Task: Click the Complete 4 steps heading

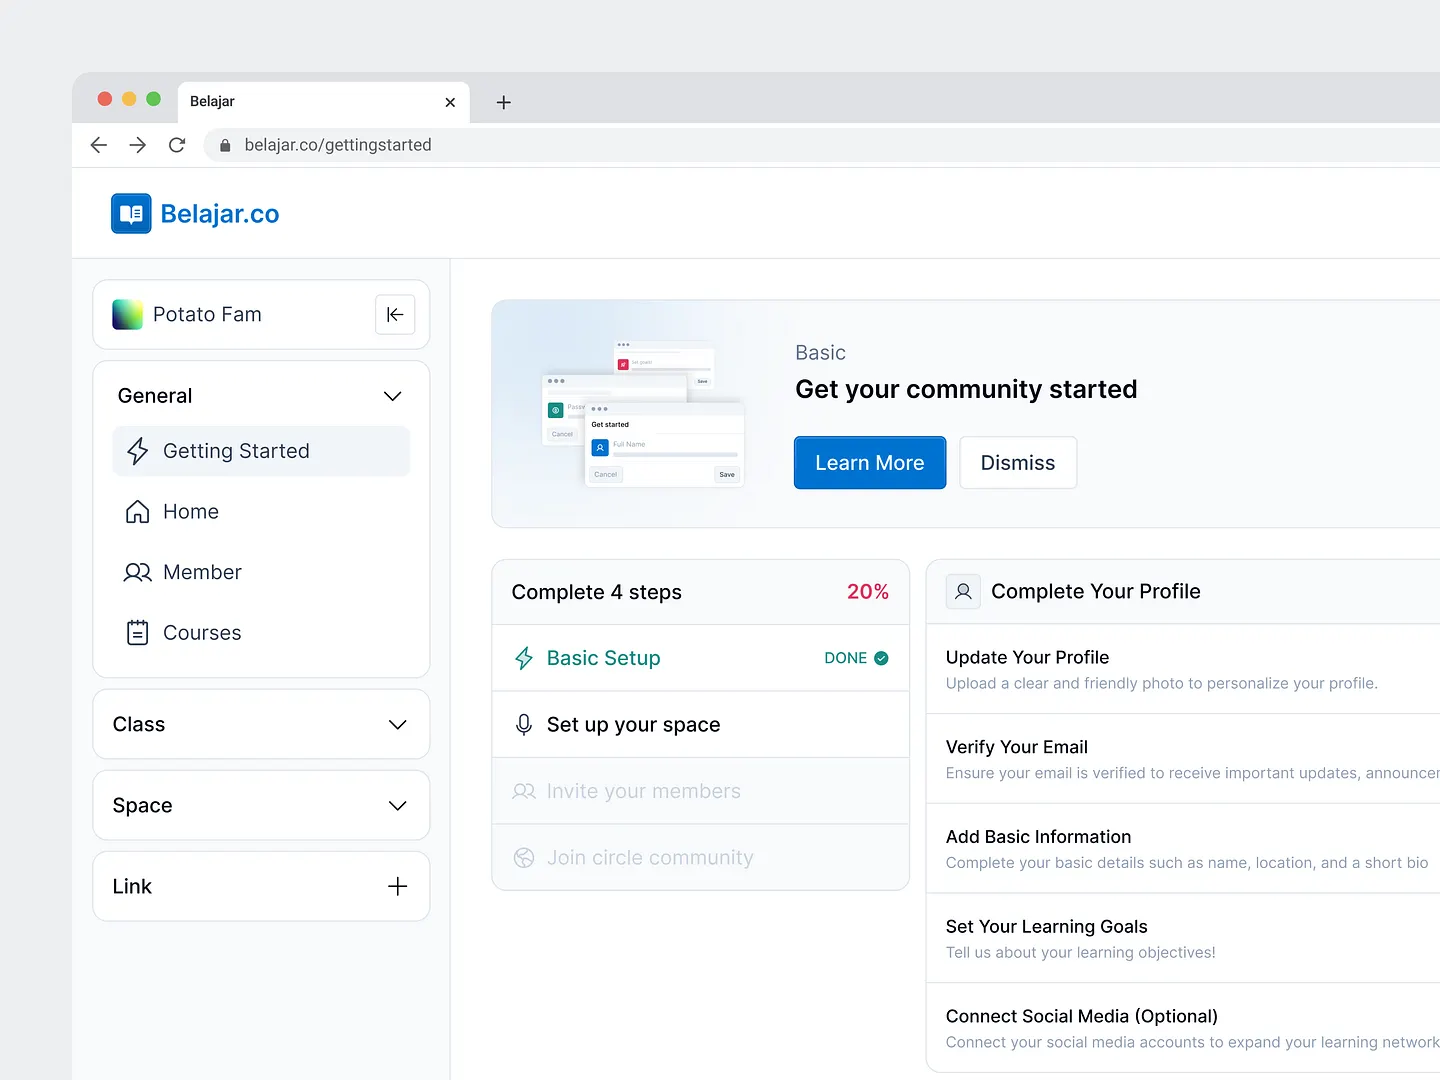Action: pyautogui.click(x=597, y=592)
